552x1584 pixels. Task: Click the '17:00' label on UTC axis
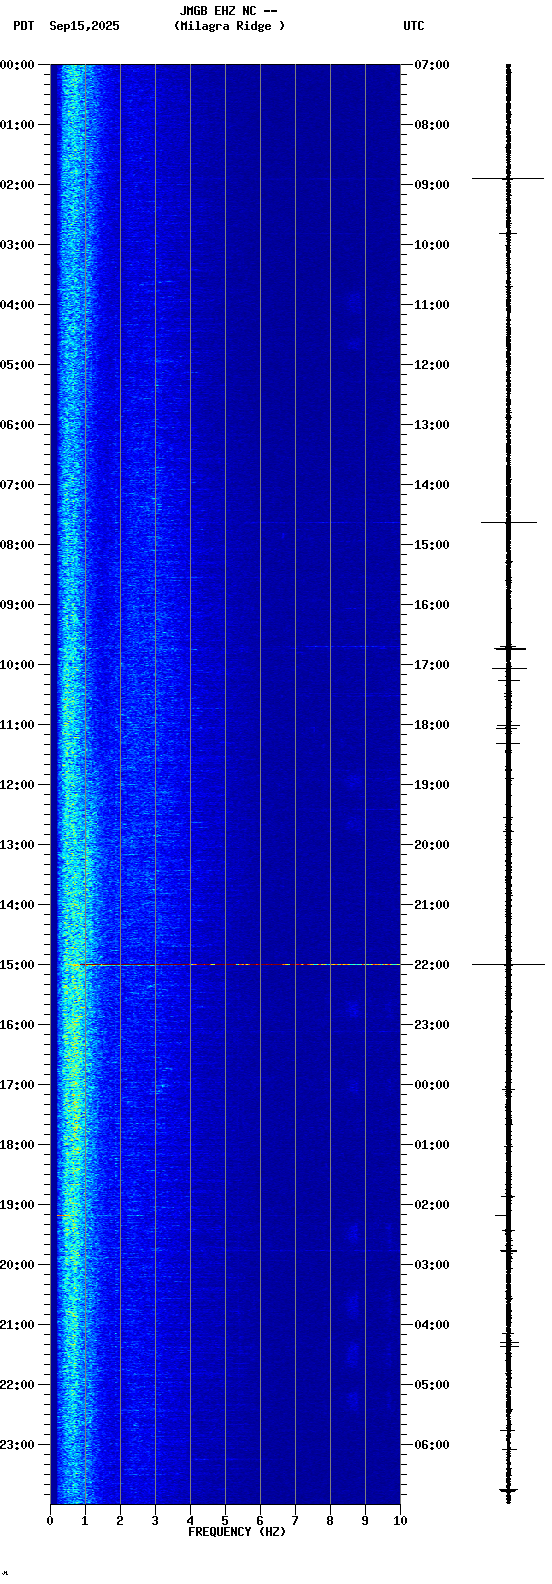tap(432, 665)
